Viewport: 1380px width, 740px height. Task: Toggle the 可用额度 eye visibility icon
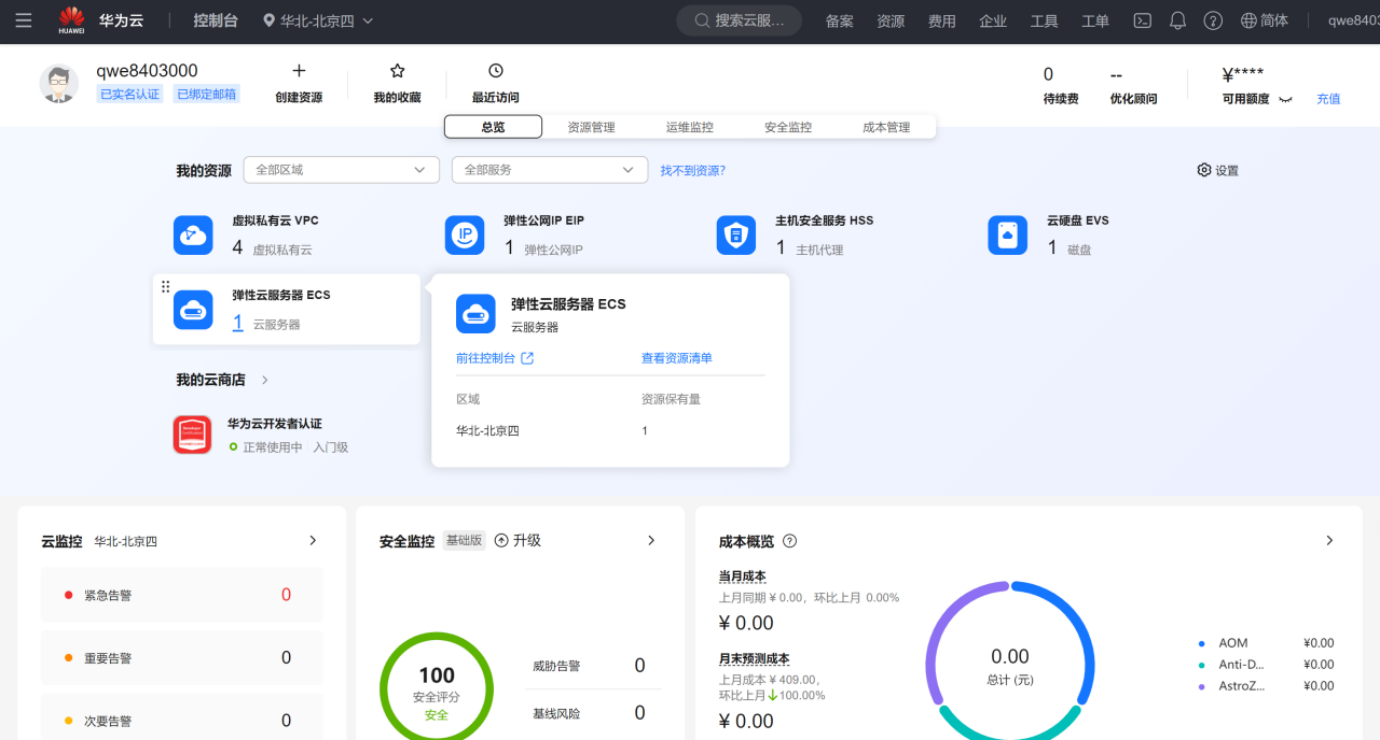[x=1286, y=99]
